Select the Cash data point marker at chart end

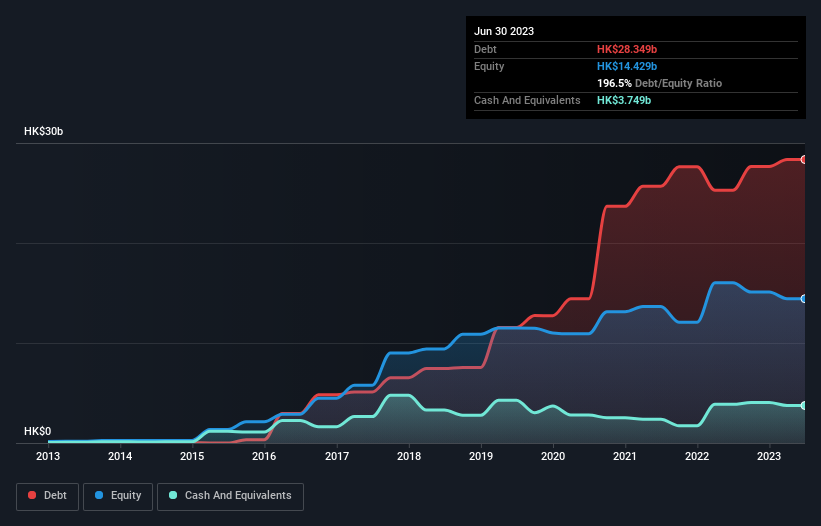coord(804,406)
